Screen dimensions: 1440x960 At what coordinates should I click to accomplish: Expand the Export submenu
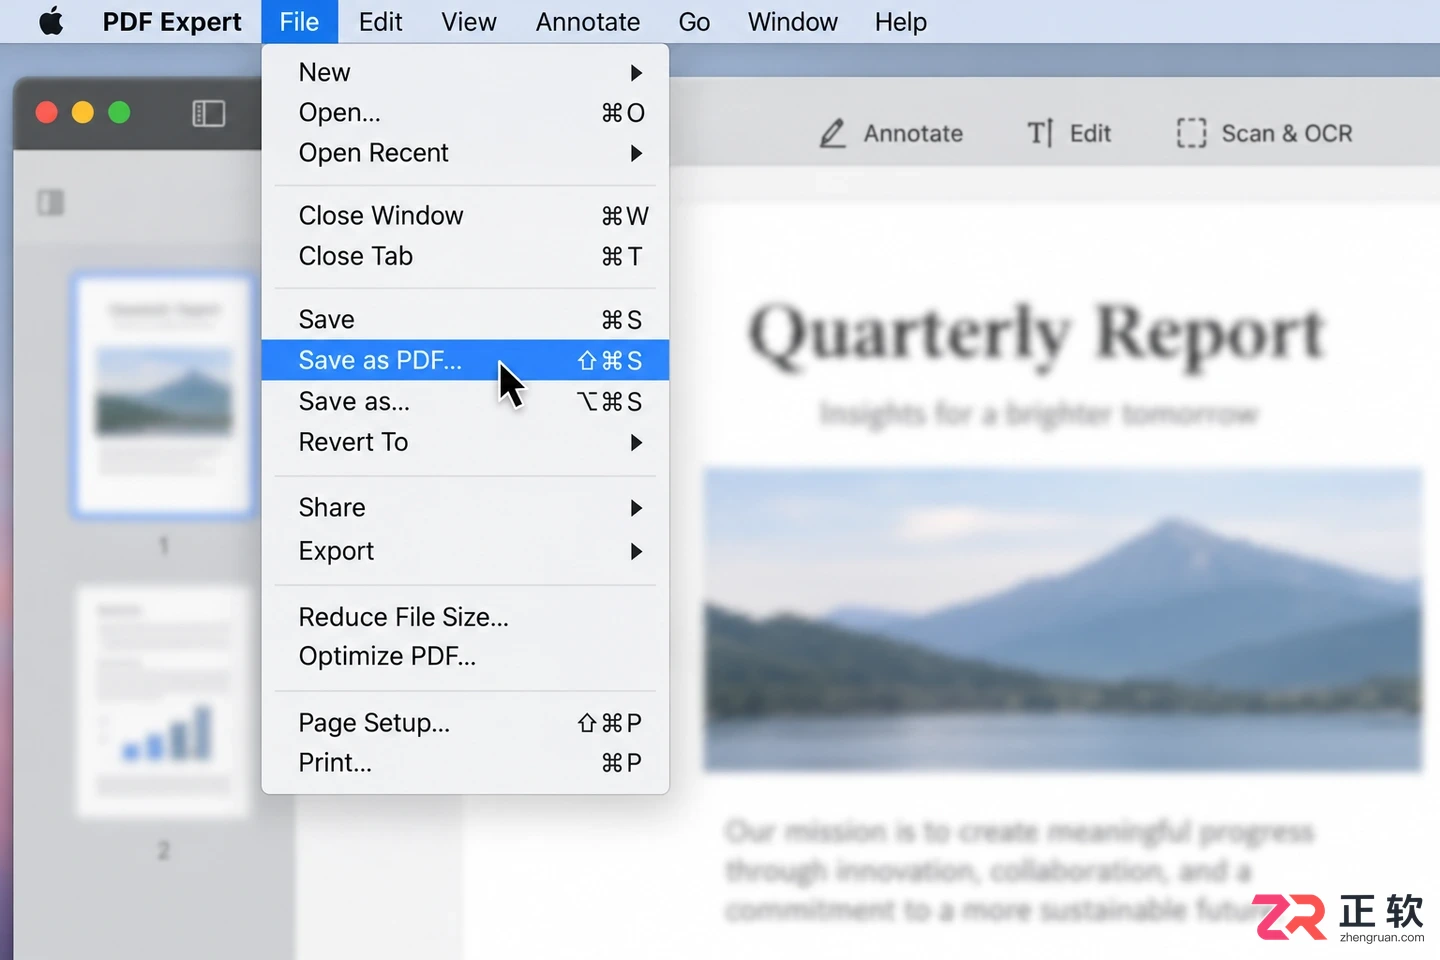click(x=465, y=551)
